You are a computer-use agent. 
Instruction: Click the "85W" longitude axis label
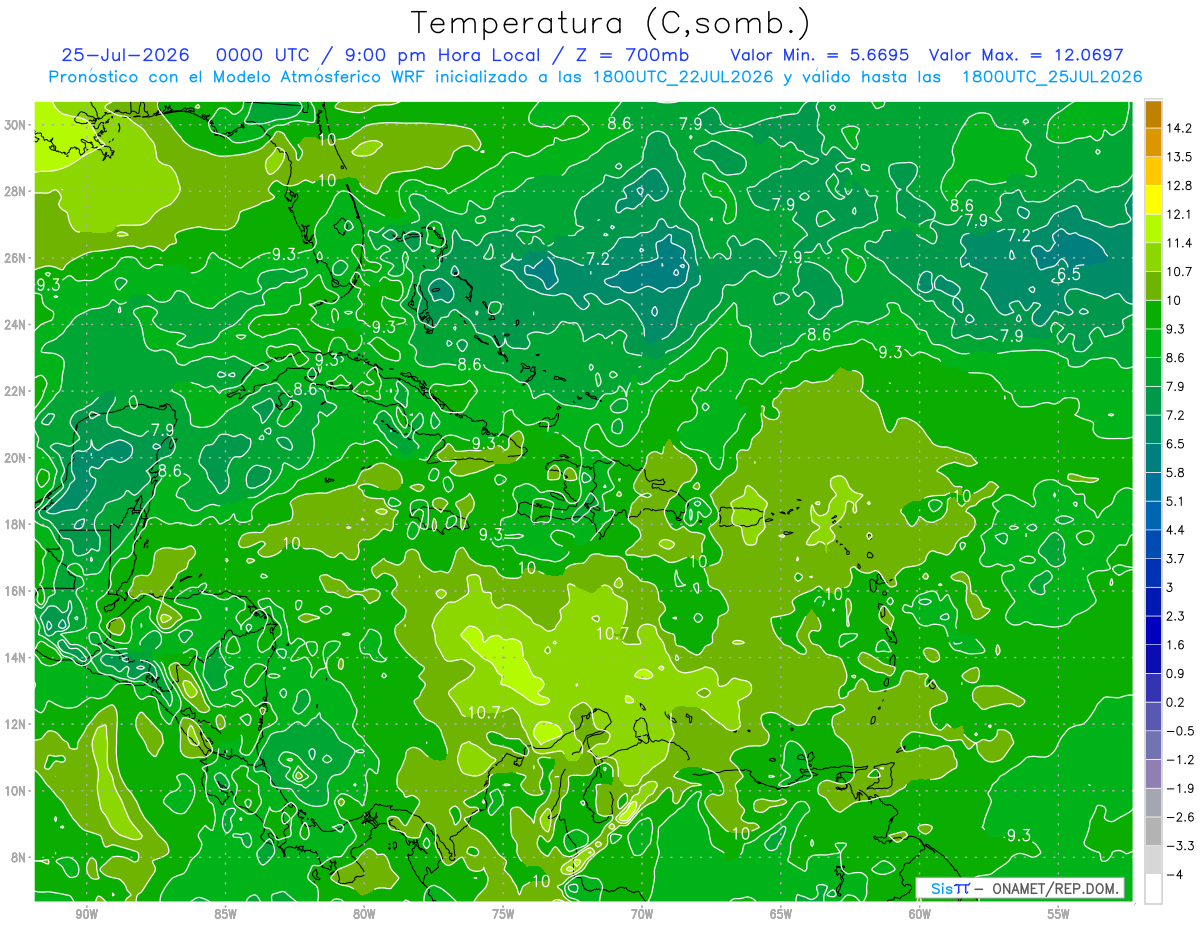click(225, 915)
